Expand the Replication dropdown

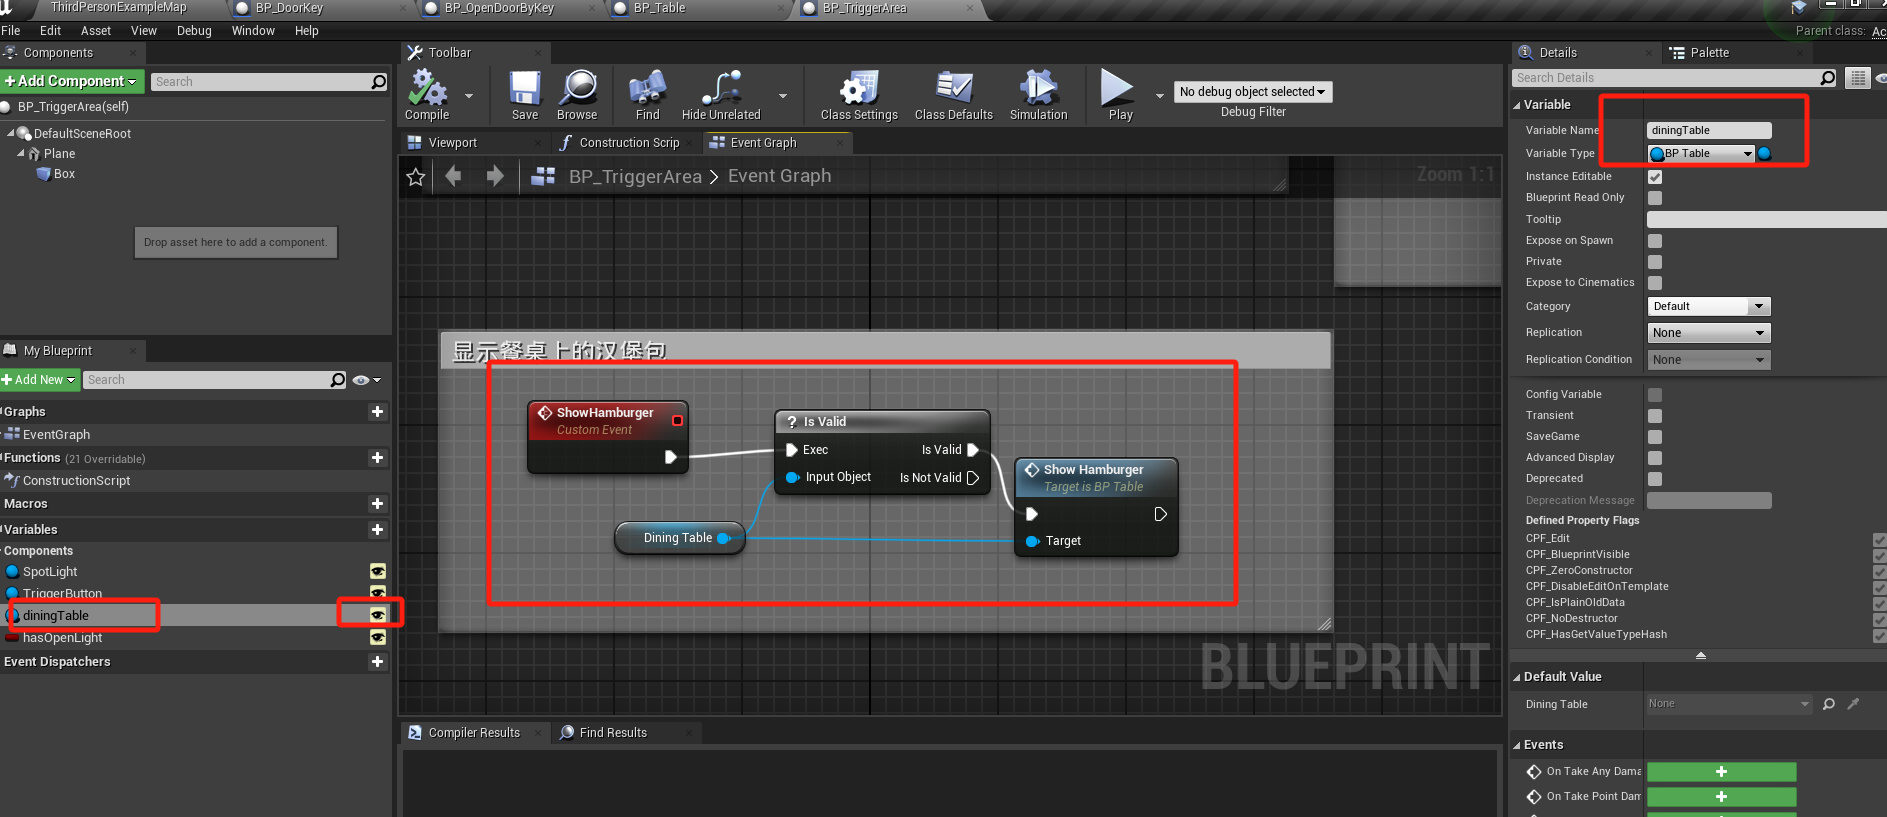[x=1708, y=333]
